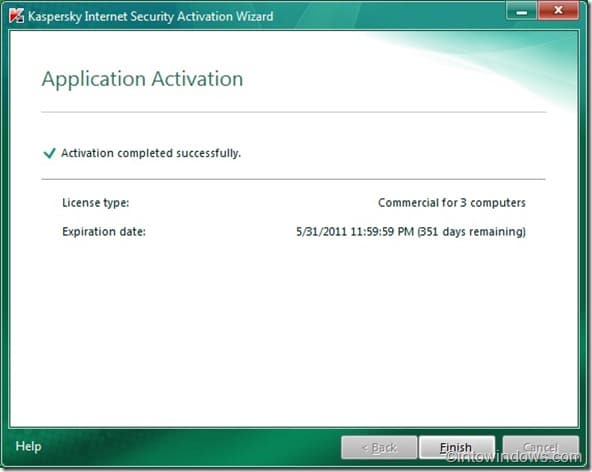Screen dimensions: 592x472
Task: Click the Kaspersky logo icon in title bar
Action: coord(16,16)
